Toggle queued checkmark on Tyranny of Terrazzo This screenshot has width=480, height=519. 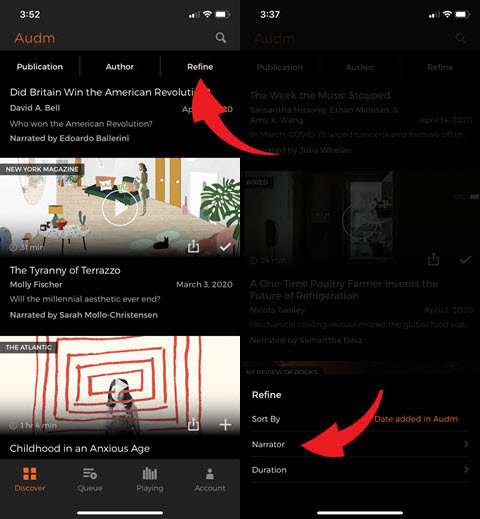click(225, 247)
